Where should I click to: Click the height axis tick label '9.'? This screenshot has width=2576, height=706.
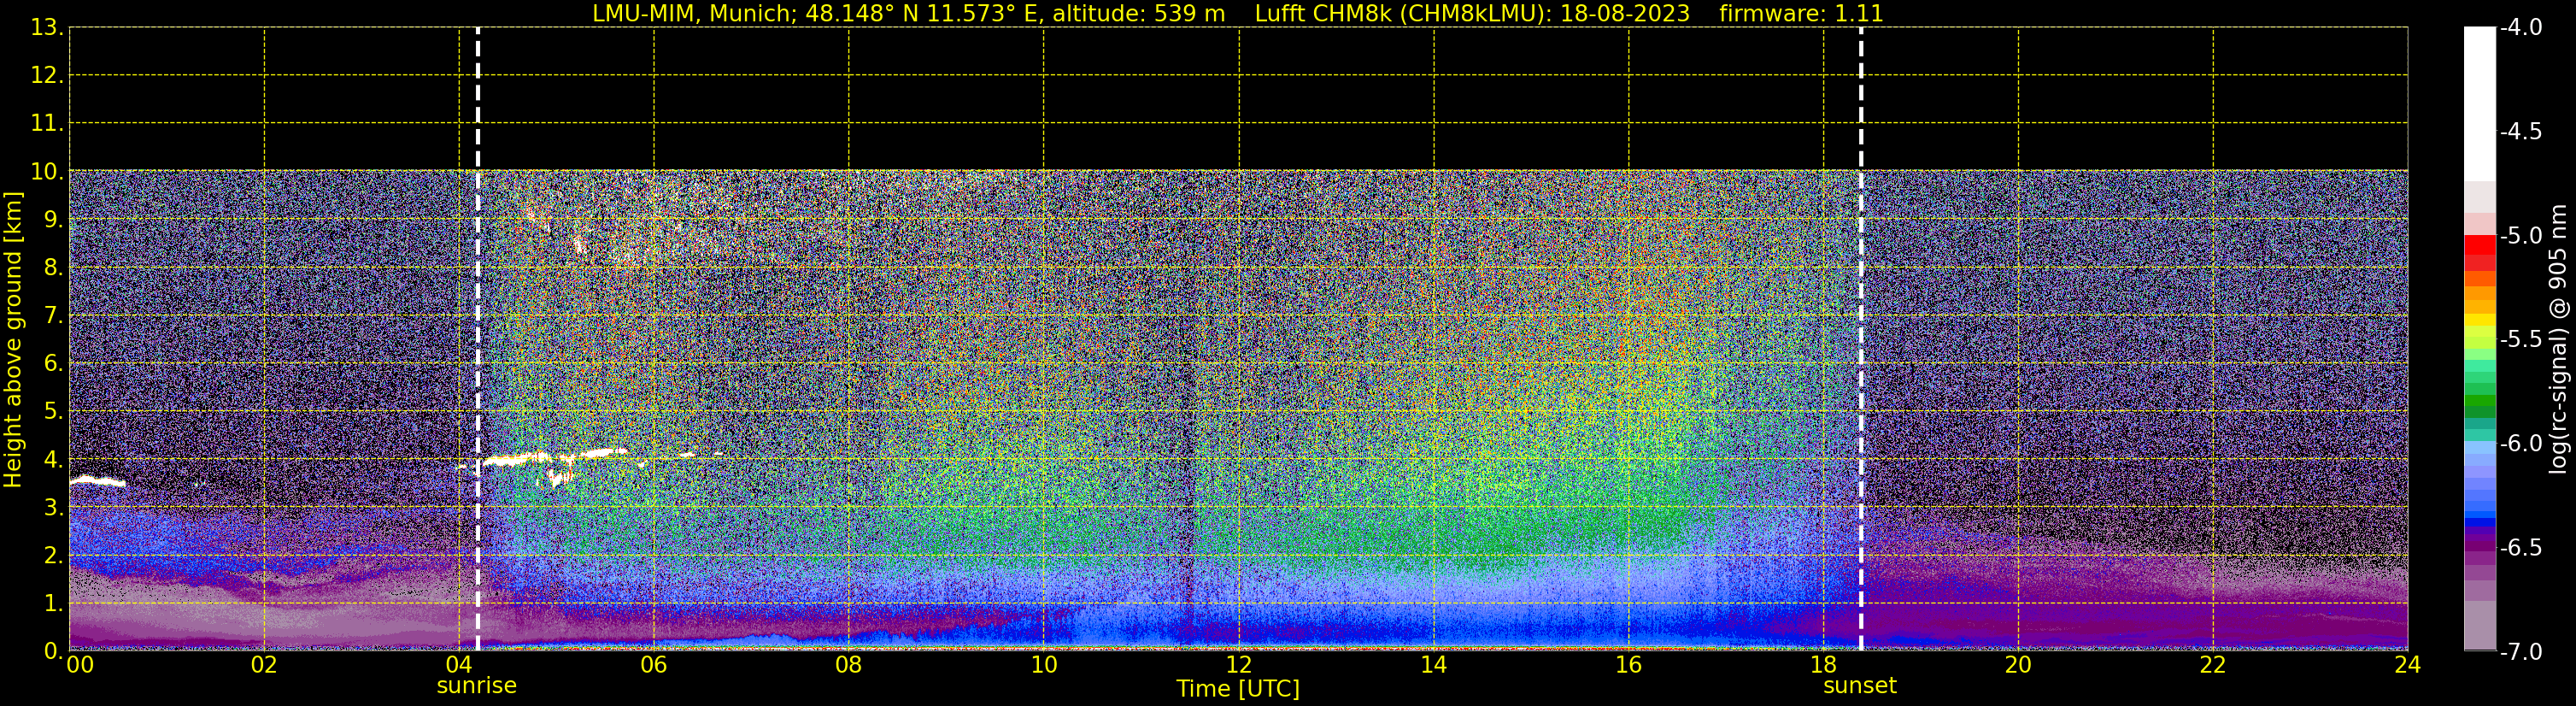click(x=53, y=220)
